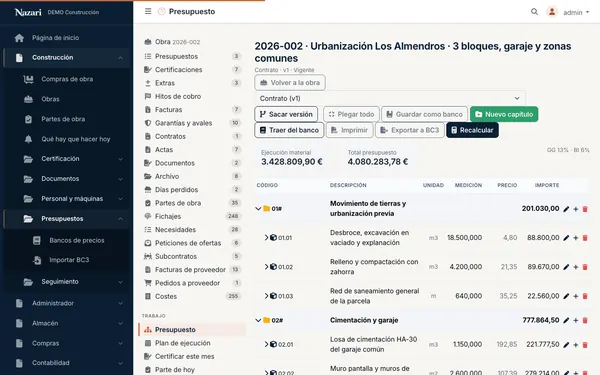Open Hitos de cobro menu item
Viewport: 600px width, 375px height.
pyautogui.click(x=192, y=96)
